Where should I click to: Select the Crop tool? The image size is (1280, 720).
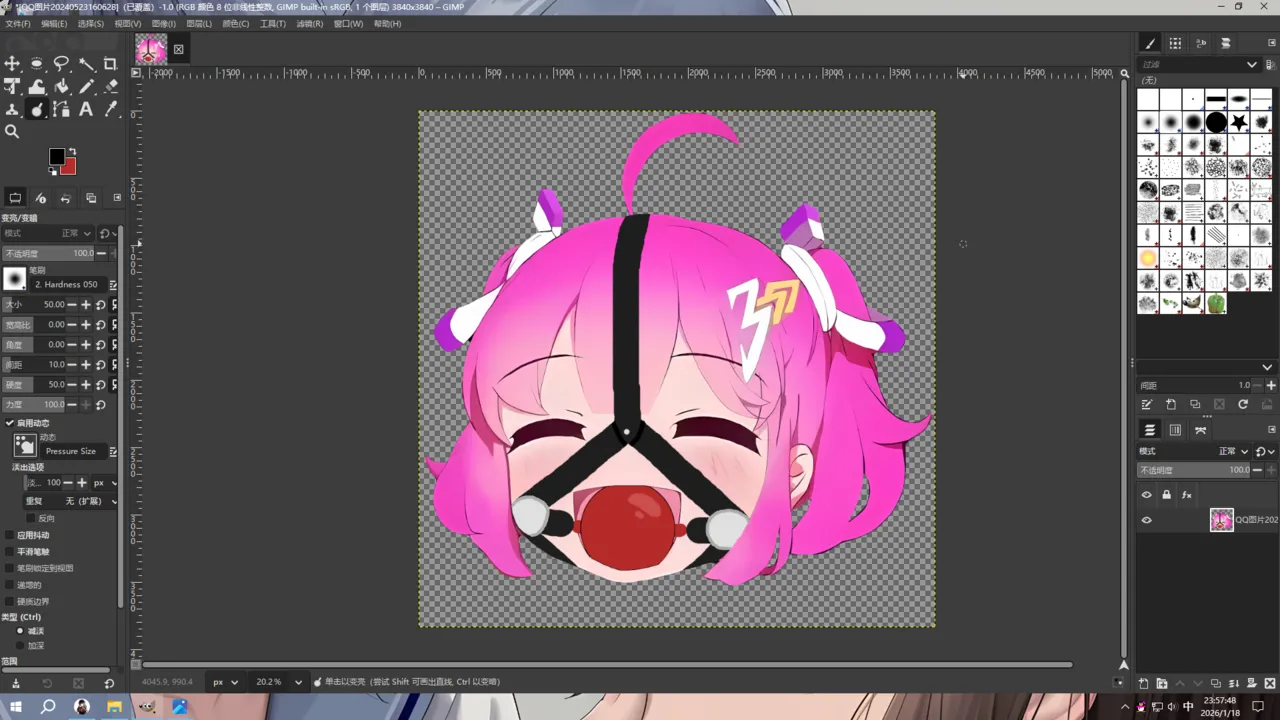click(x=110, y=64)
